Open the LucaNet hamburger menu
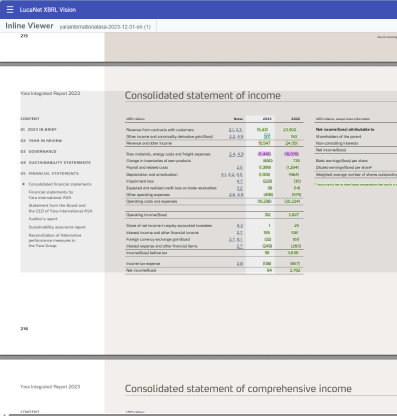The width and height of the screenshot is (397, 416). [10, 10]
